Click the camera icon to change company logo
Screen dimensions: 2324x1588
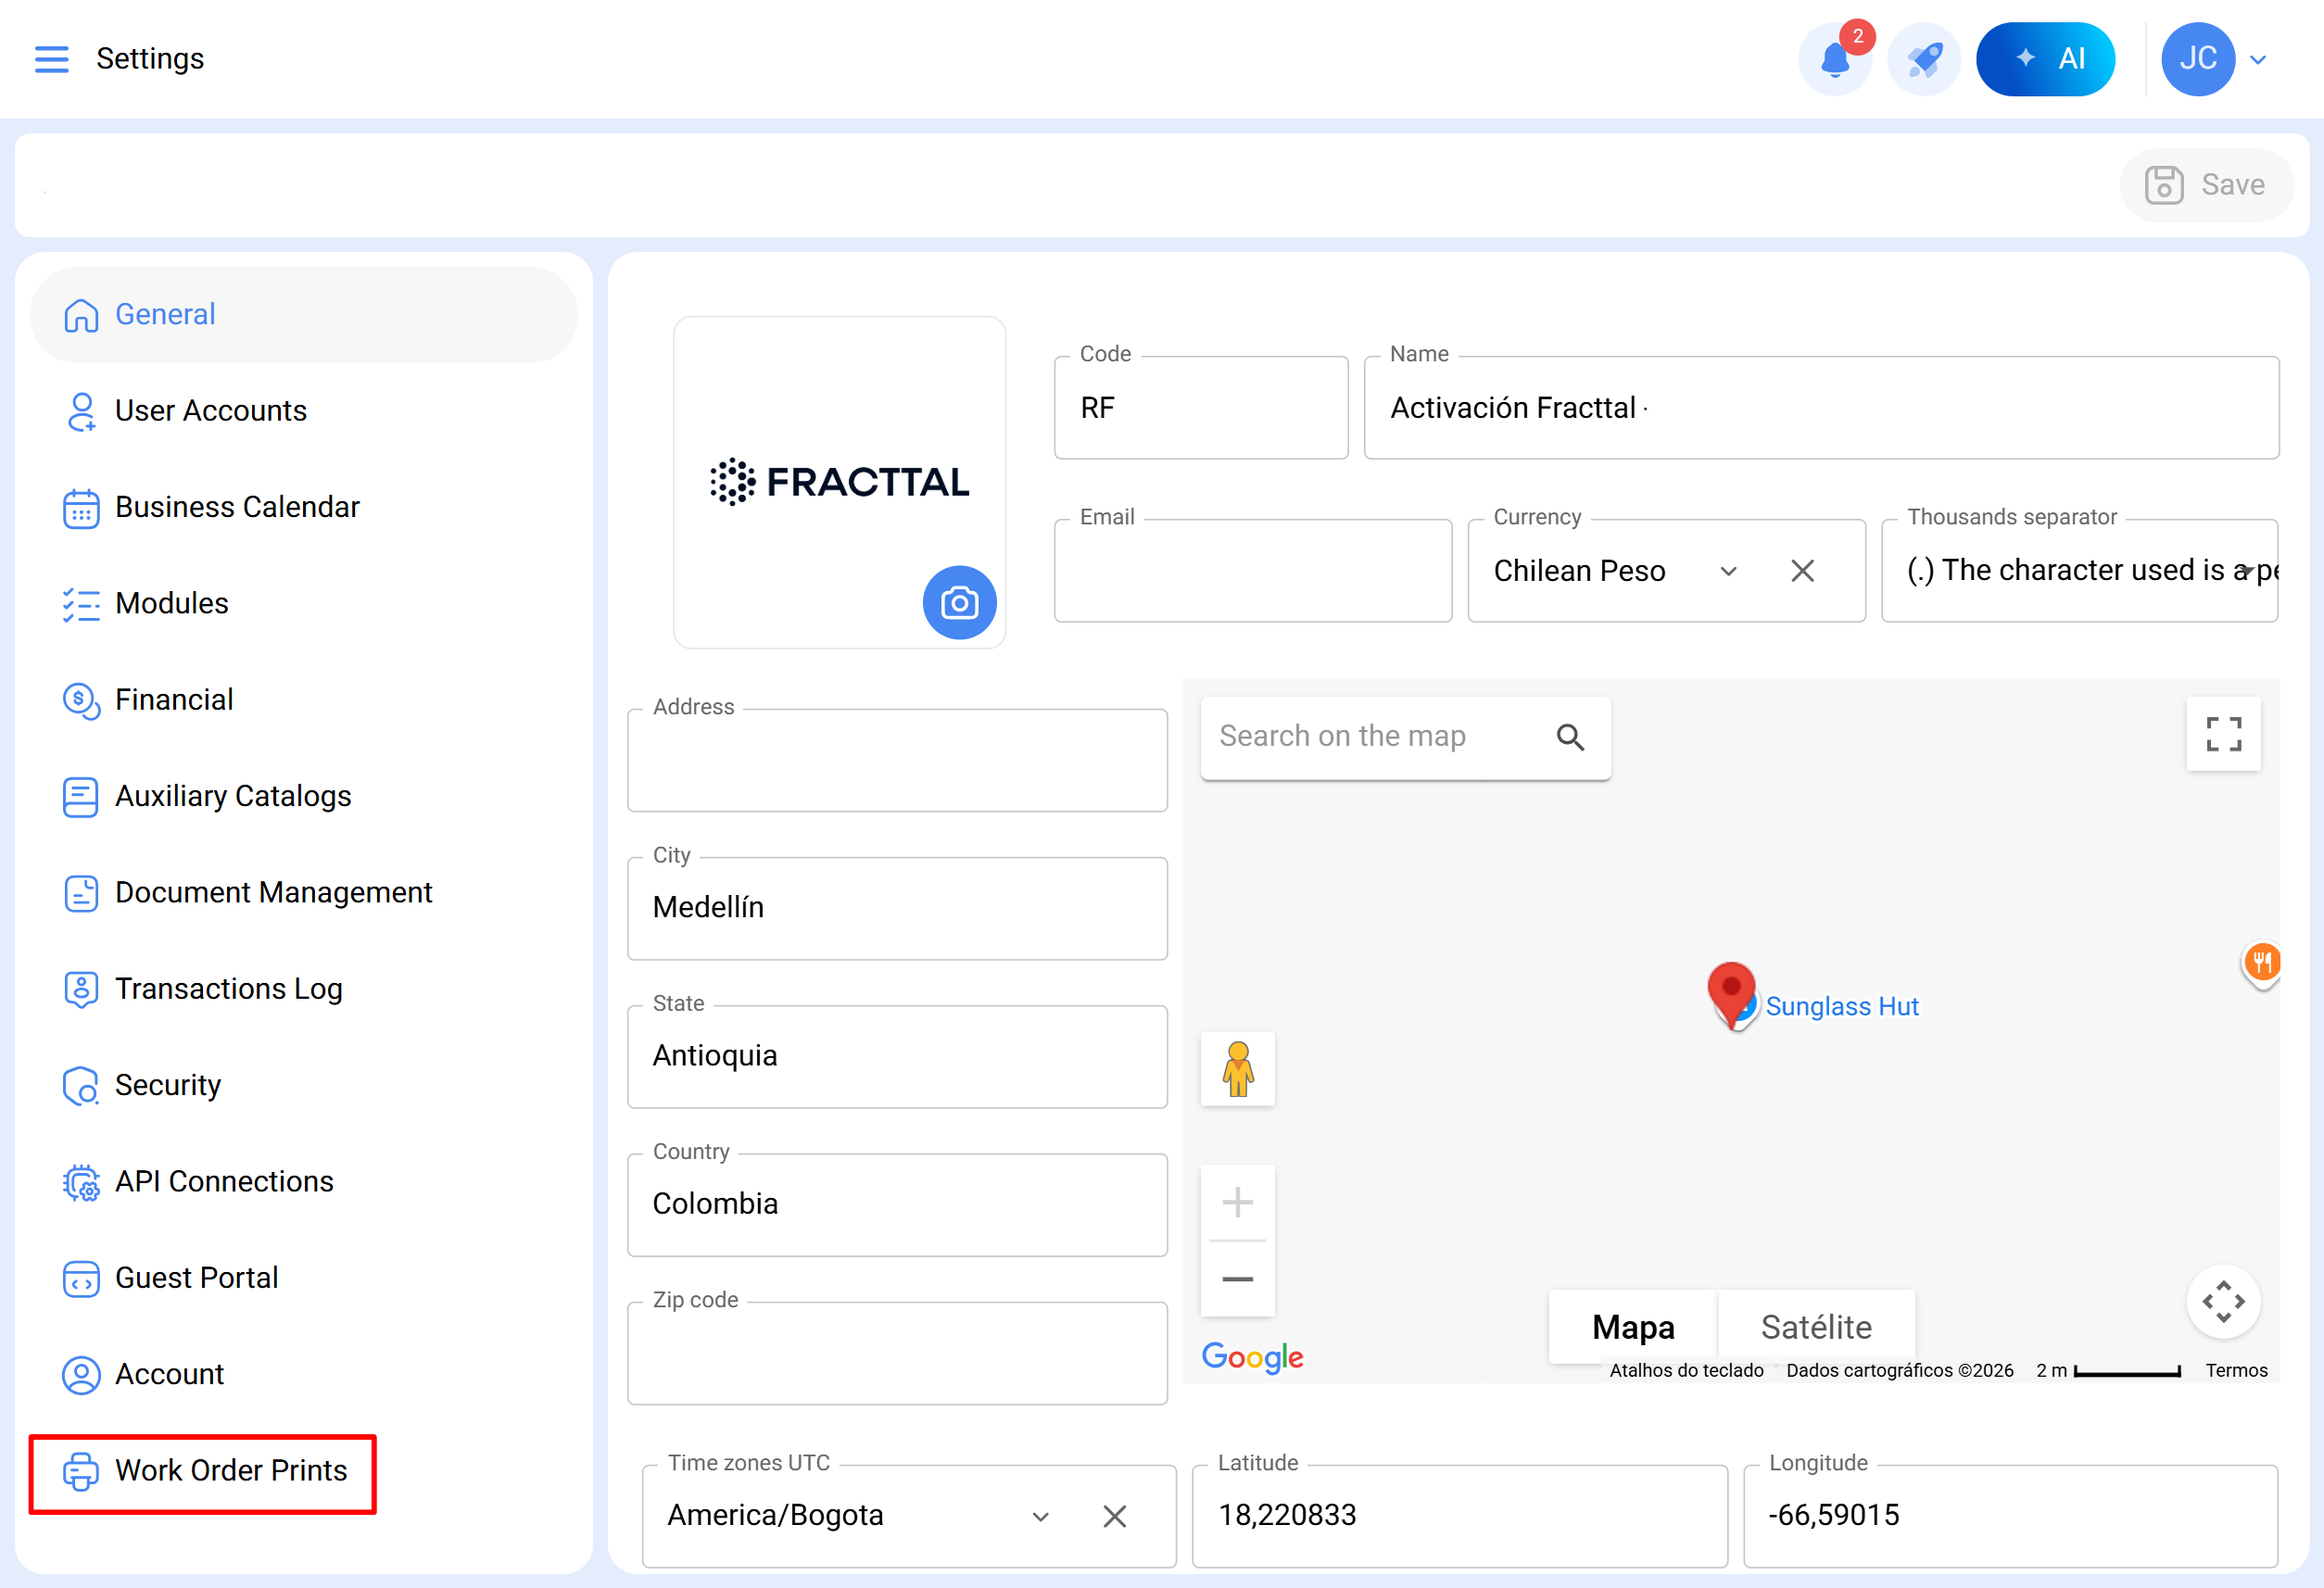[958, 603]
